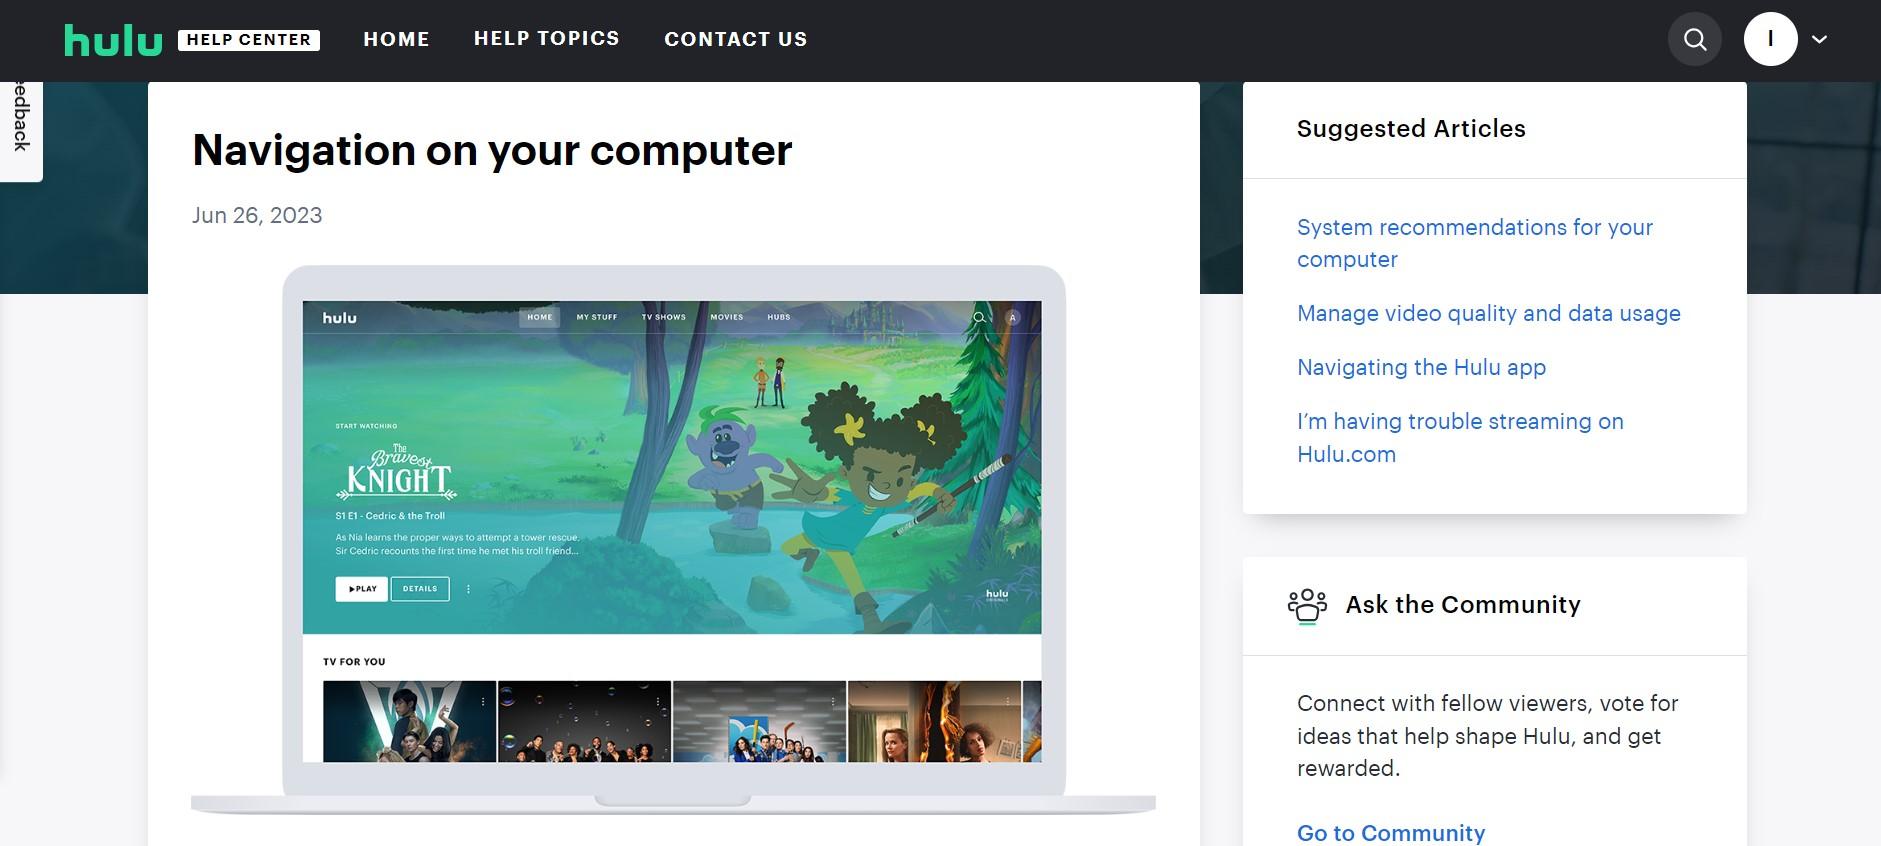This screenshot has width=1881, height=846.
Task: Expand the account dropdown chevron
Action: (1820, 39)
